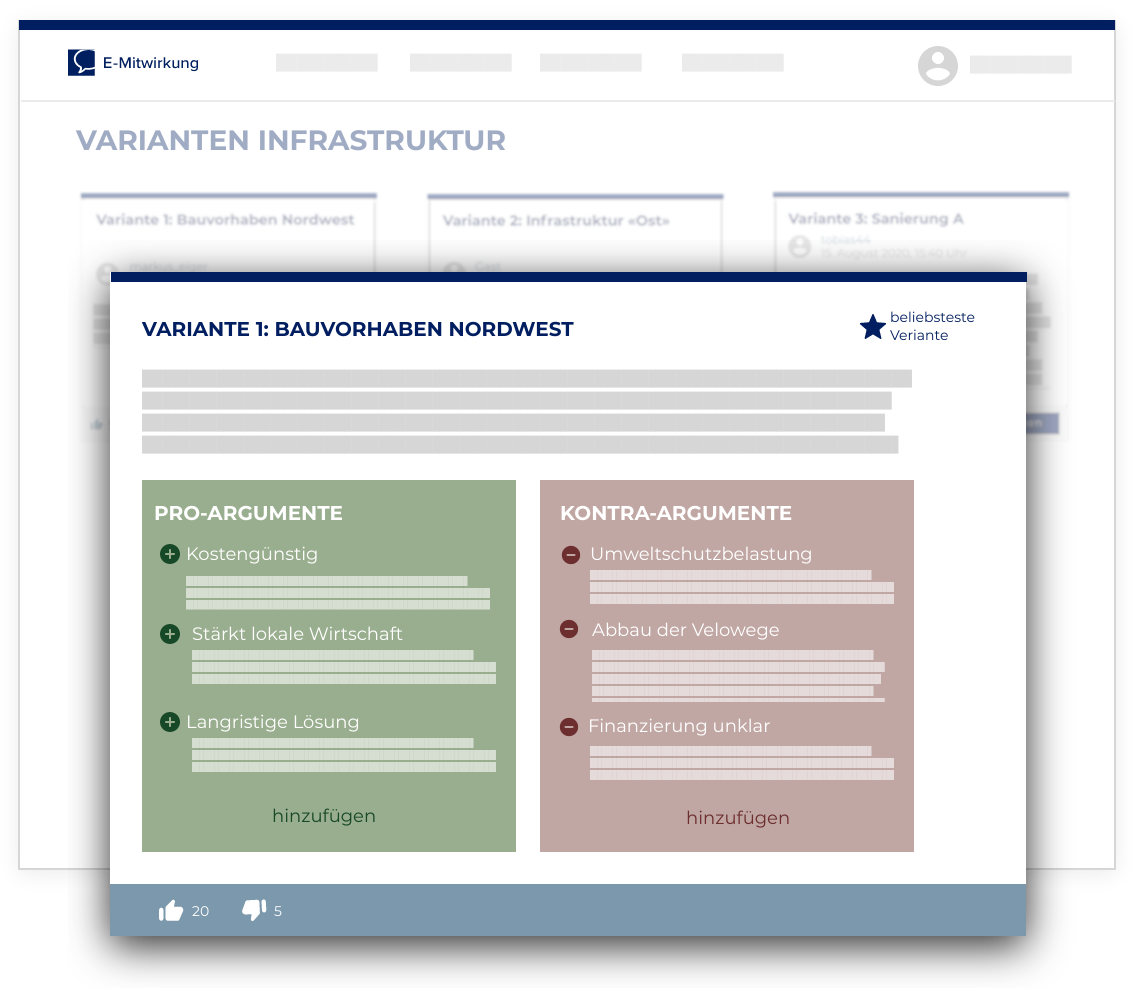
Task: Click the star icon marking the beliebteste Variante
Action: click(x=871, y=326)
